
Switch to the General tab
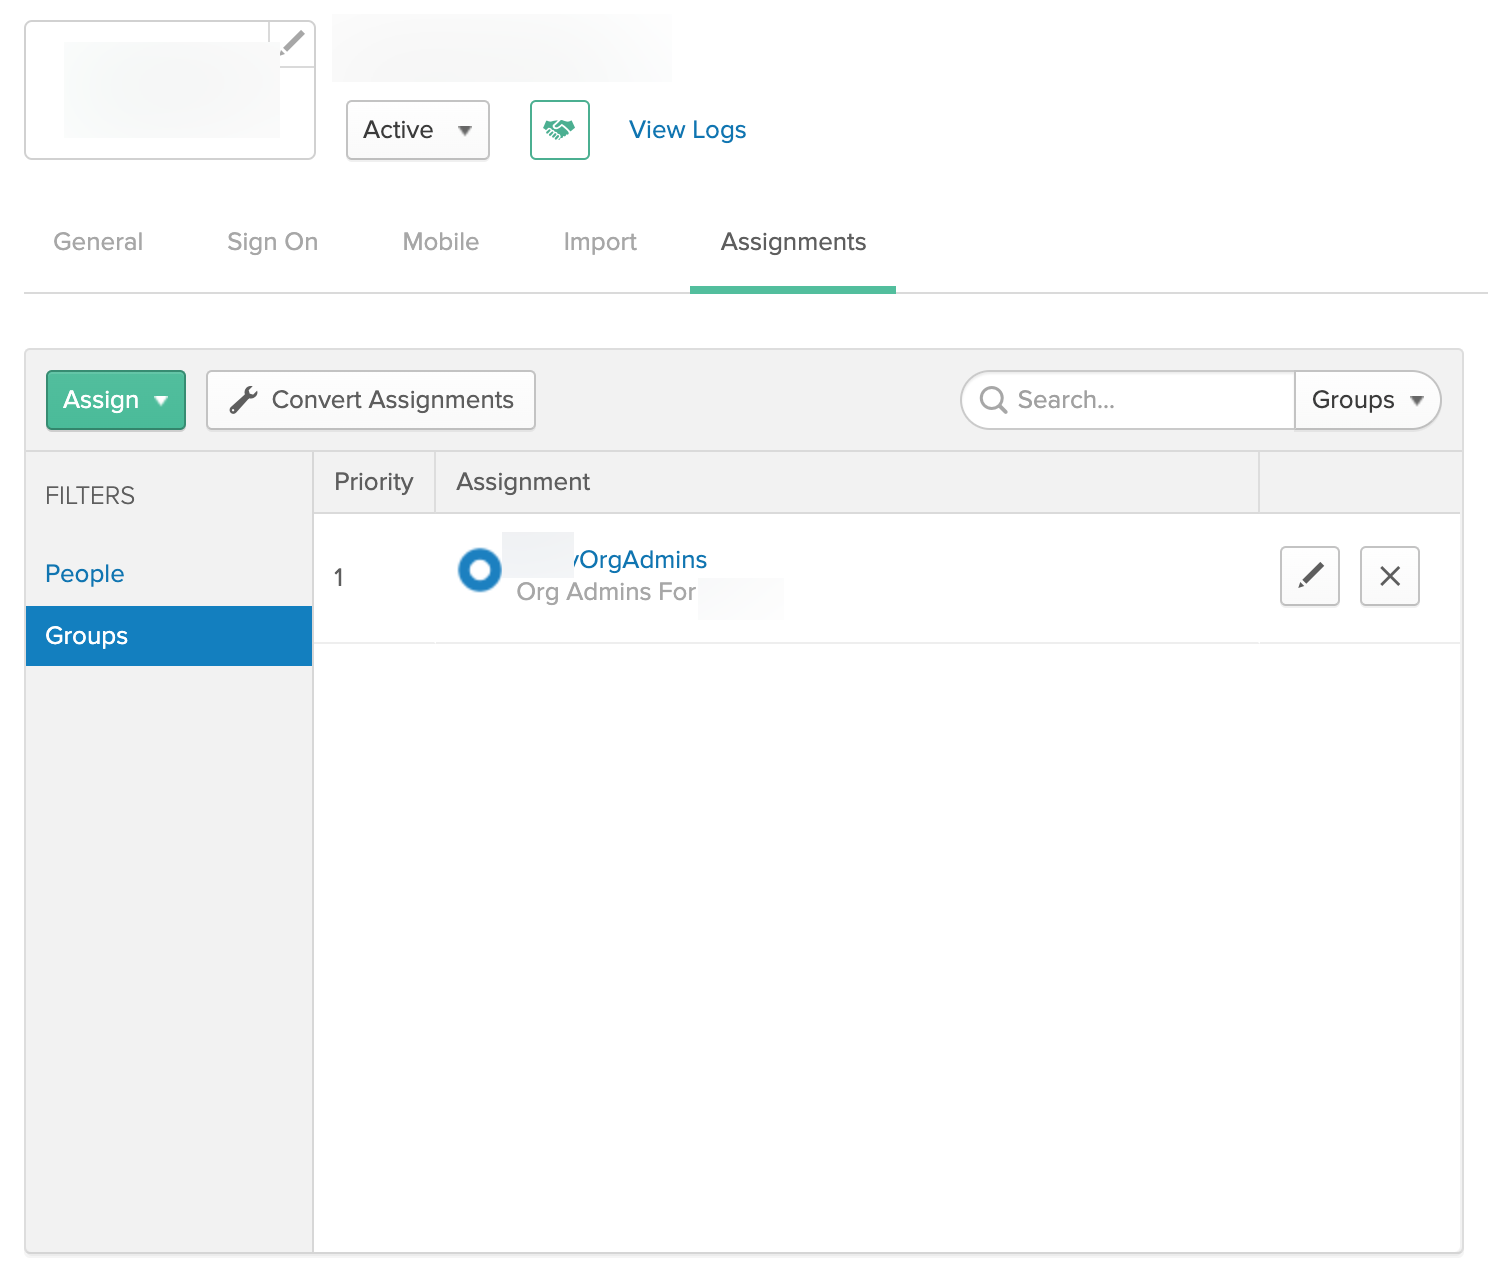tap(98, 242)
